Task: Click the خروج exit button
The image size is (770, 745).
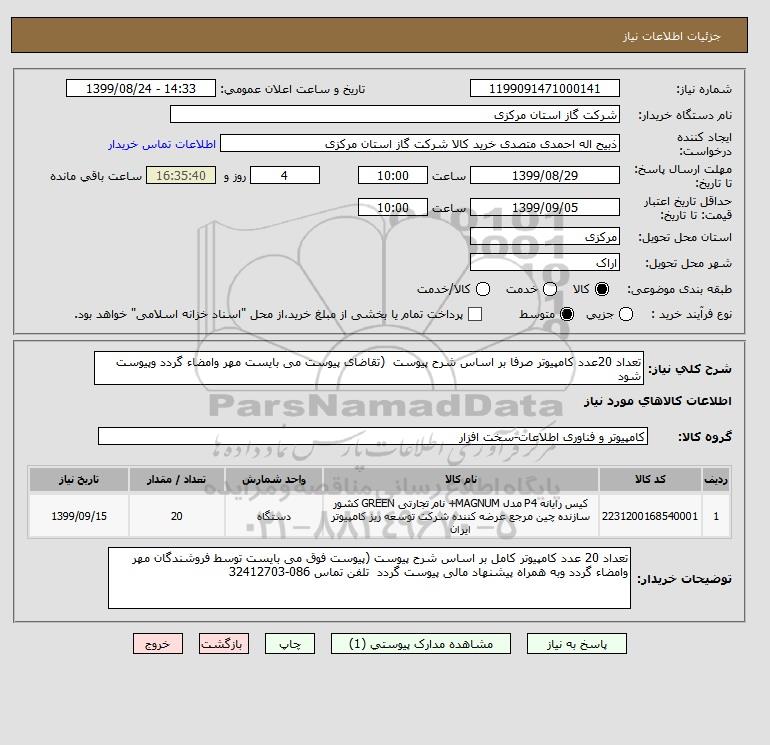Action: 158,644
